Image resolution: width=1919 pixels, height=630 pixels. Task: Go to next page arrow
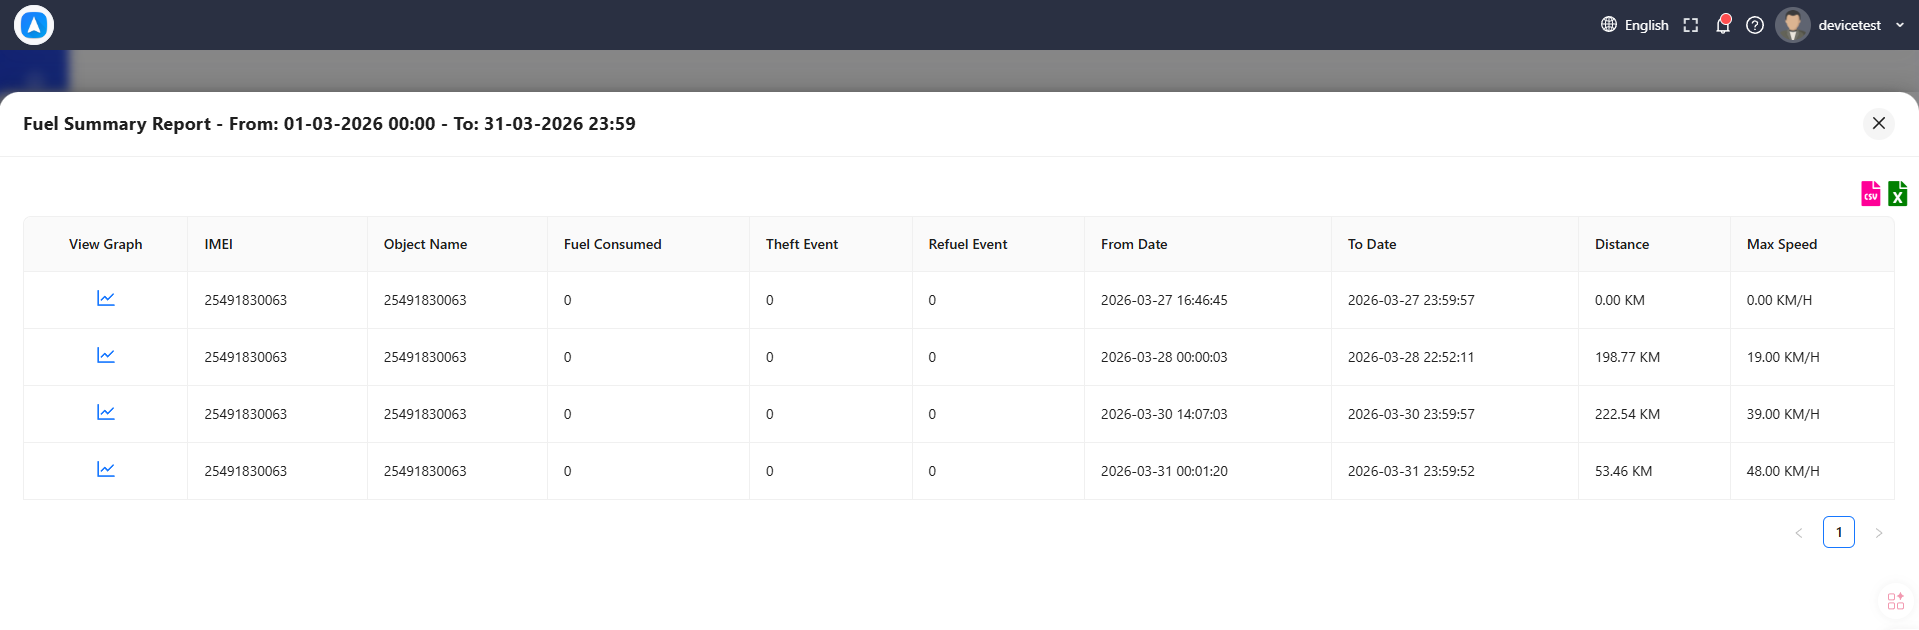pos(1879,533)
